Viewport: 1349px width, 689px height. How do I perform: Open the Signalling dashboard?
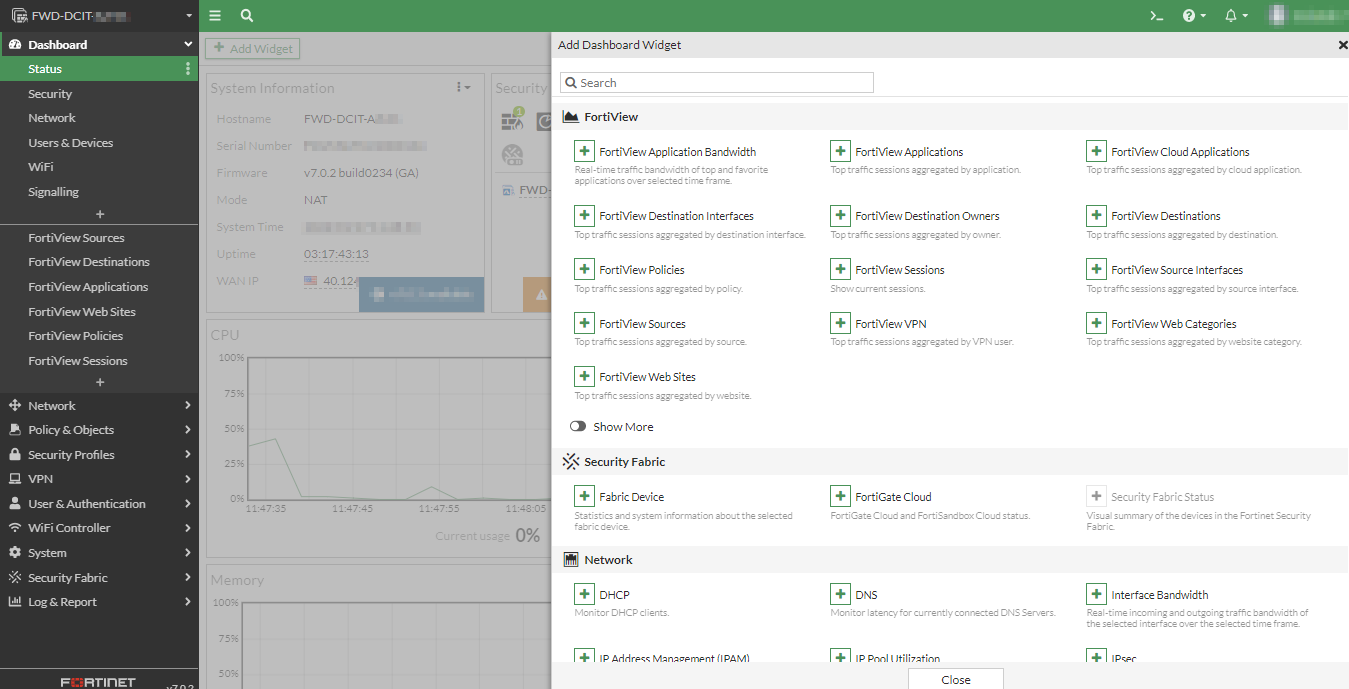pos(53,191)
